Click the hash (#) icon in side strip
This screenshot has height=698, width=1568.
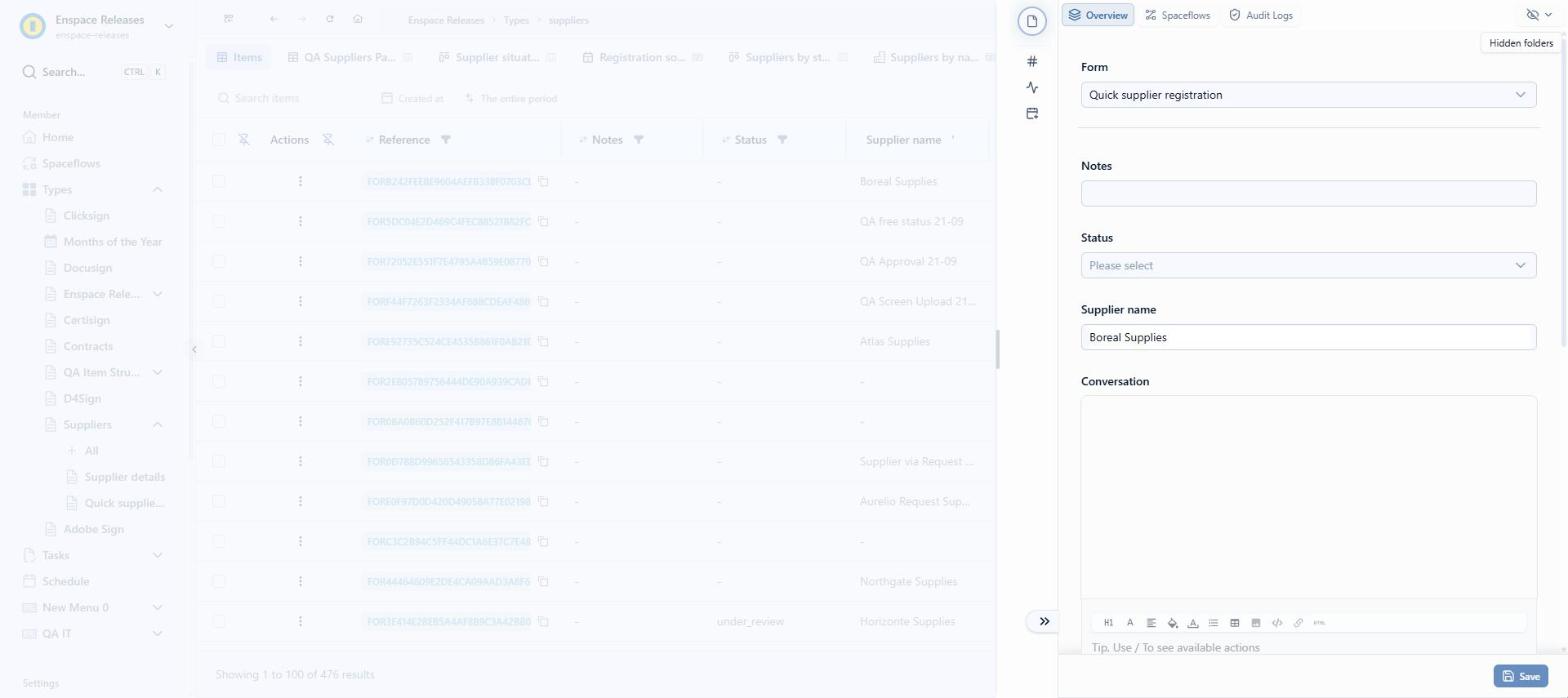[1032, 61]
